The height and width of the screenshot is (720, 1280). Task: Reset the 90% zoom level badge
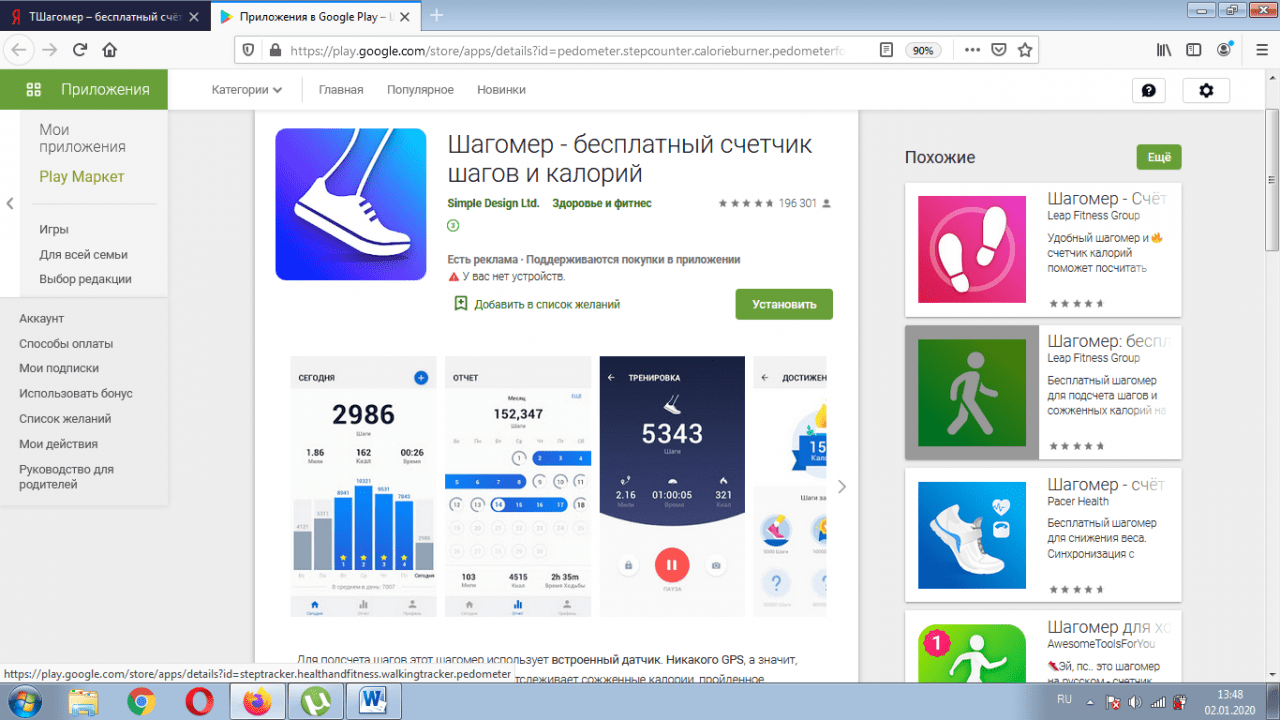click(923, 50)
